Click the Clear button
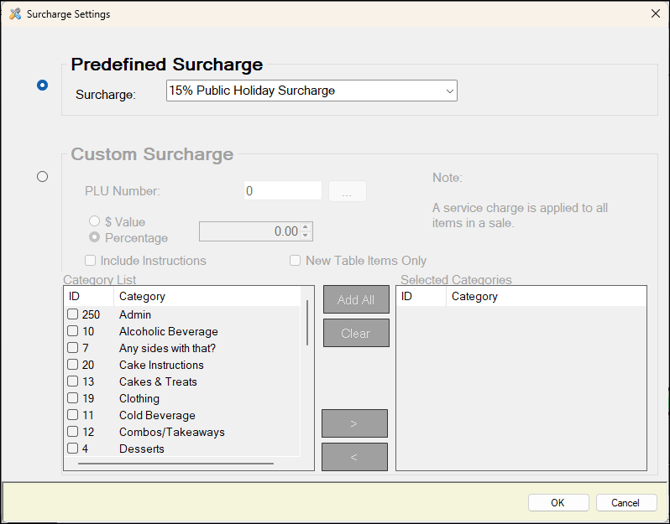The image size is (670, 524). (356, 333)
